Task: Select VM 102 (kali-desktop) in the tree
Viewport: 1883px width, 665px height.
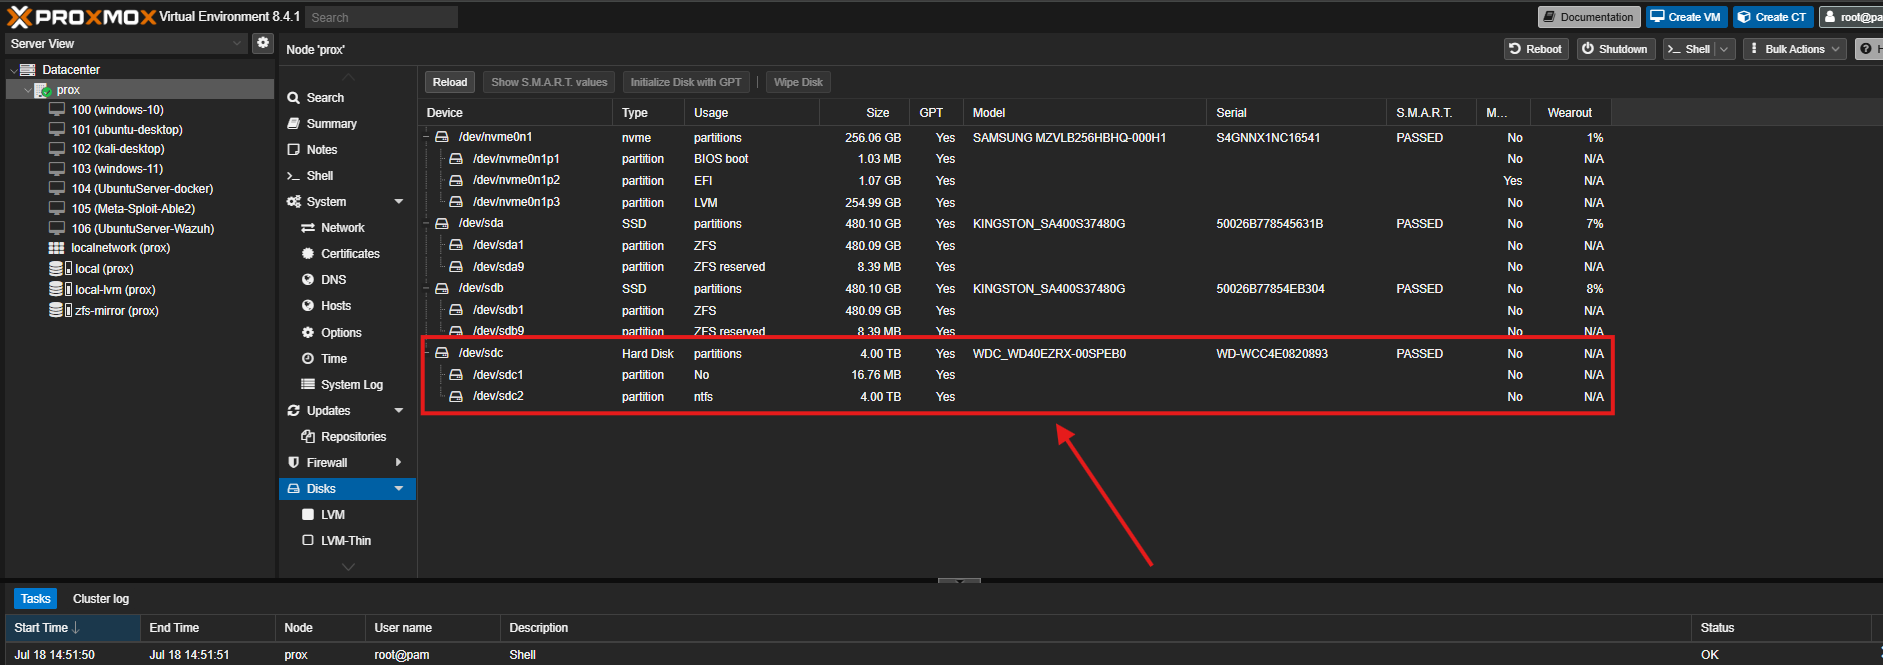Action: (x=117, y=149)
